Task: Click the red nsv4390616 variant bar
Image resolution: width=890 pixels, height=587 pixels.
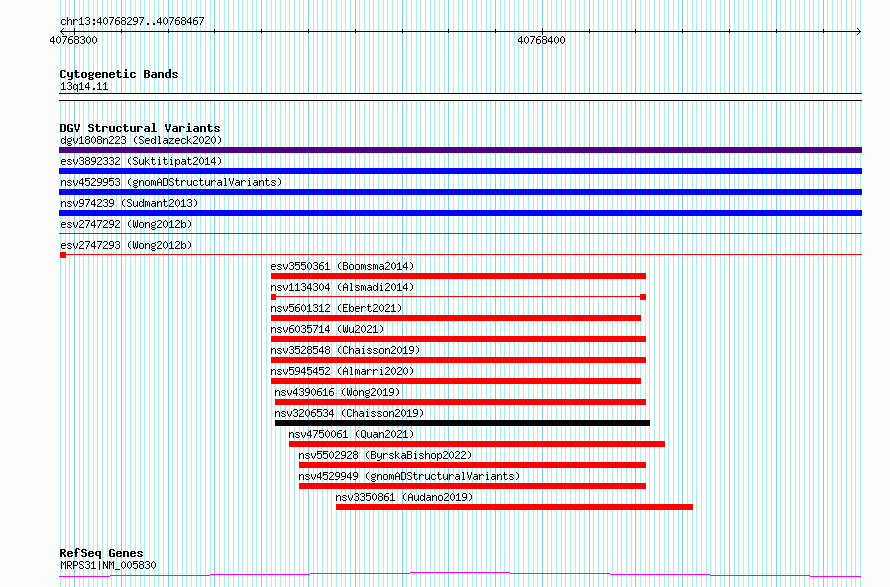Action: point(460,402)
